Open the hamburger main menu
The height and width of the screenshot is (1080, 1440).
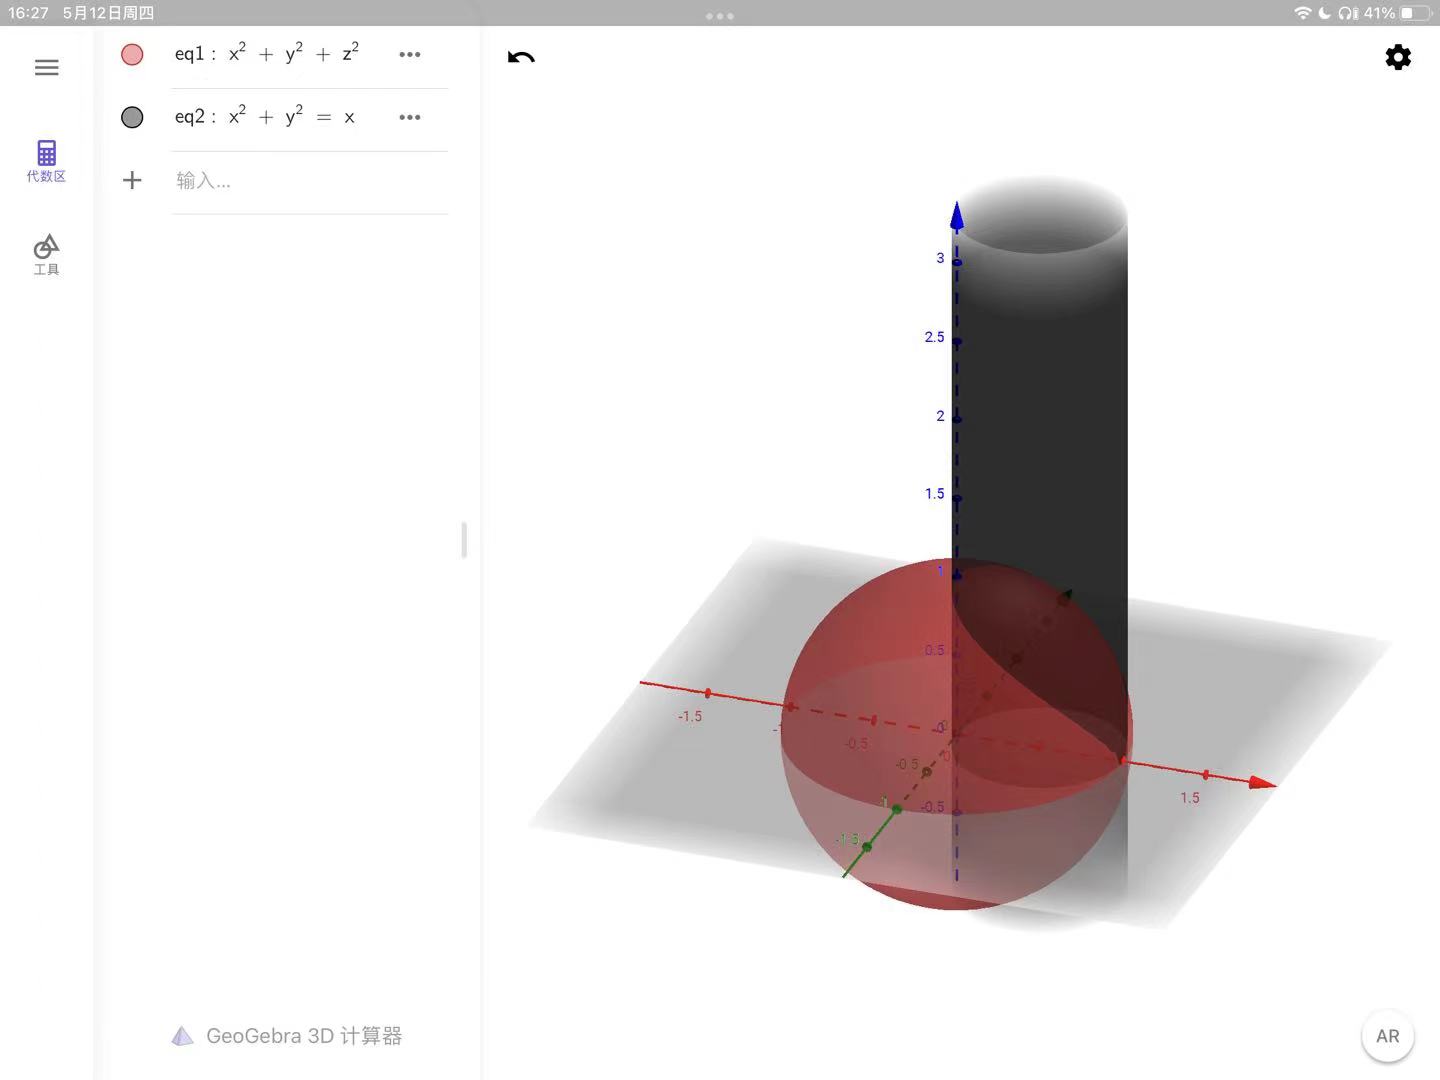[x=46, y=68]
